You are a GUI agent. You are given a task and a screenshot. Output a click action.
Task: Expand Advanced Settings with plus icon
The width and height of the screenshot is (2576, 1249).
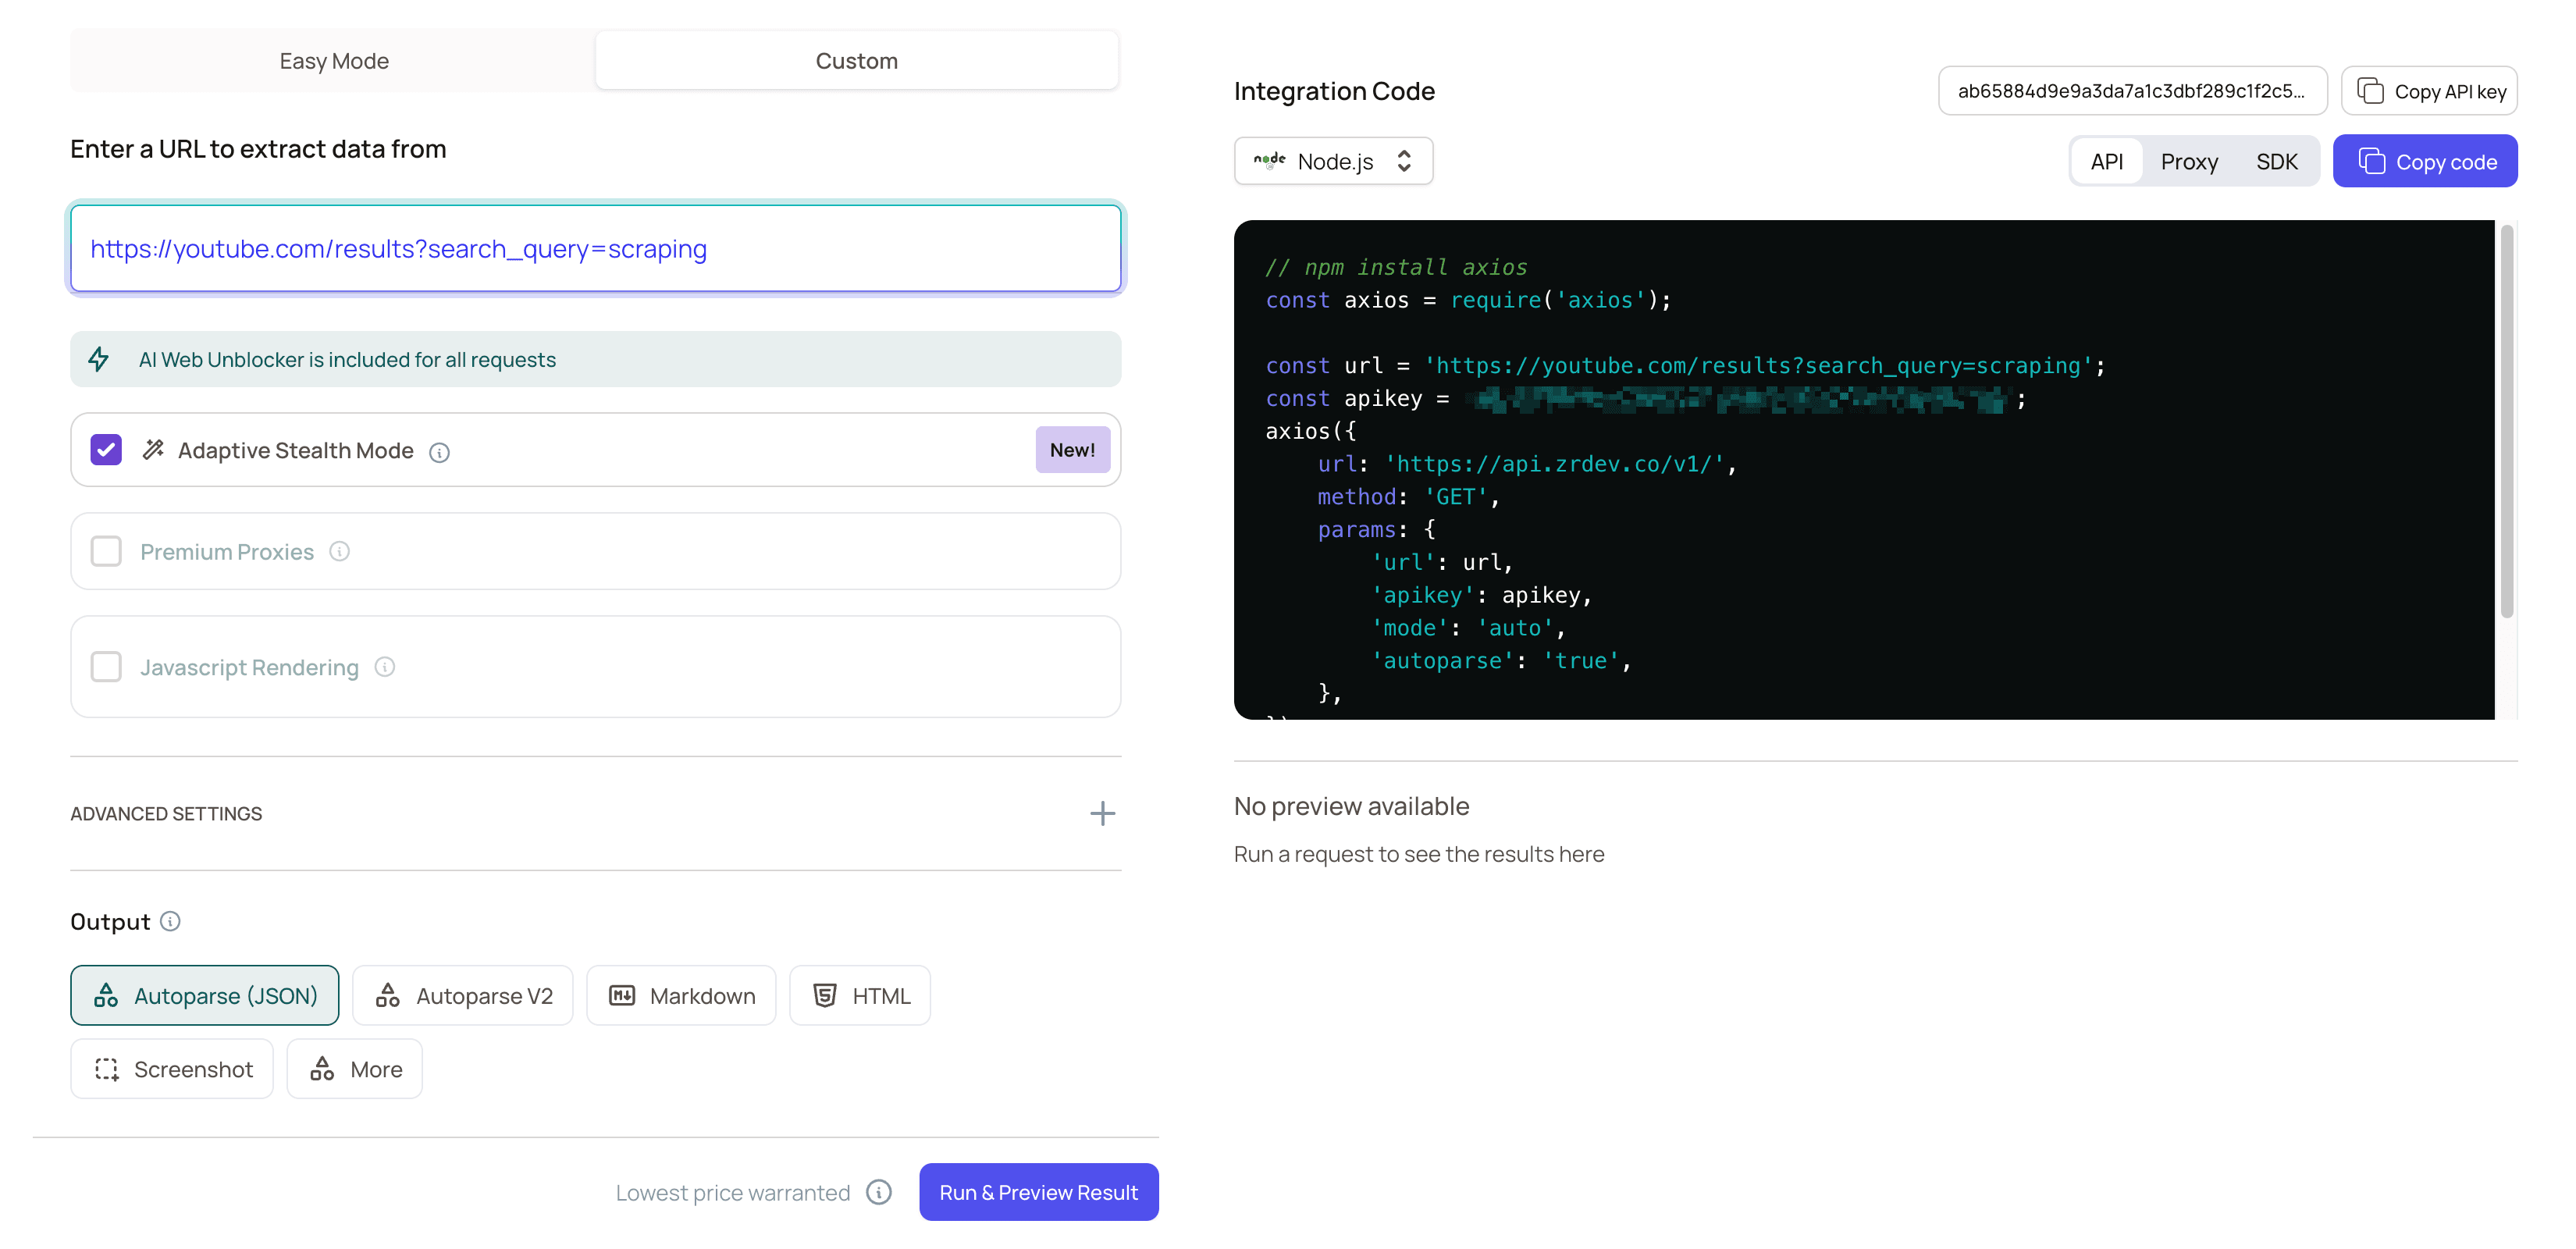pyautogui.click(x=1102, y=813)
